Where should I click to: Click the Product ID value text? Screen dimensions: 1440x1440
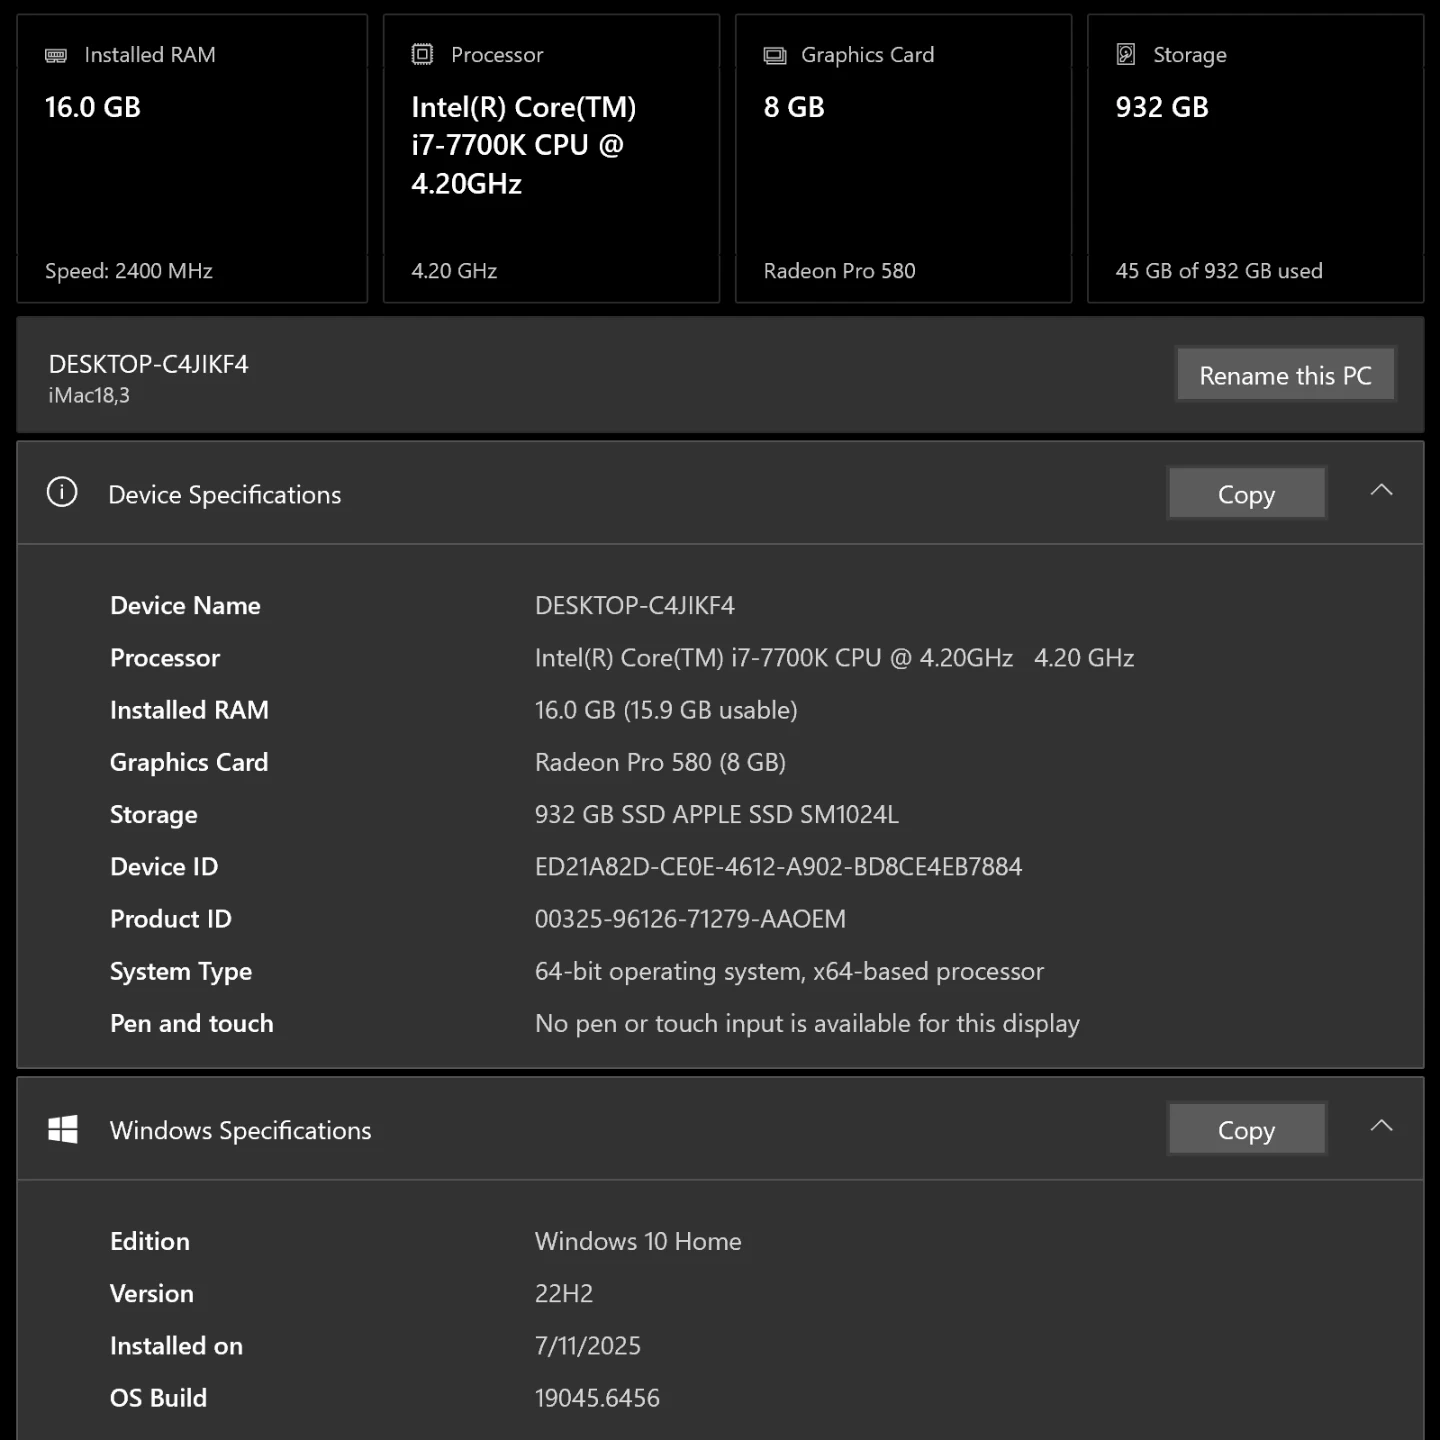[690, 919]
